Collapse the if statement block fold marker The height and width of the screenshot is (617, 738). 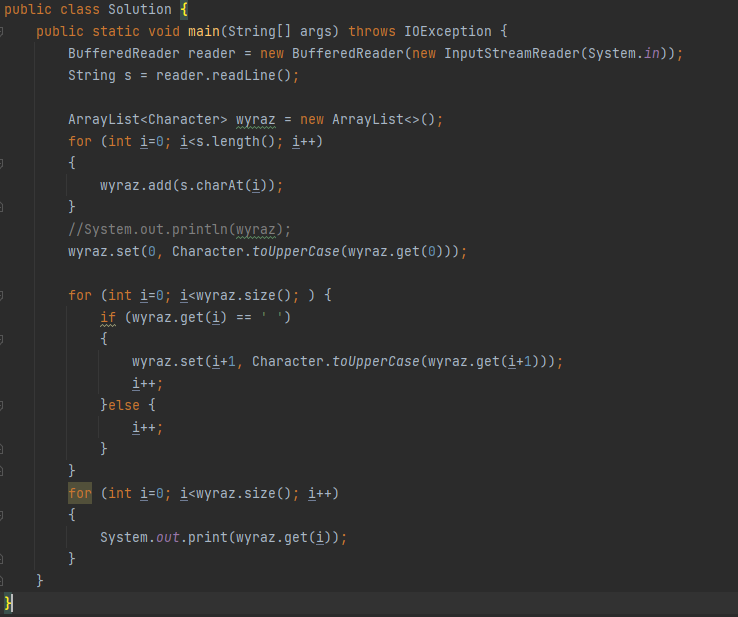[4, 339]
